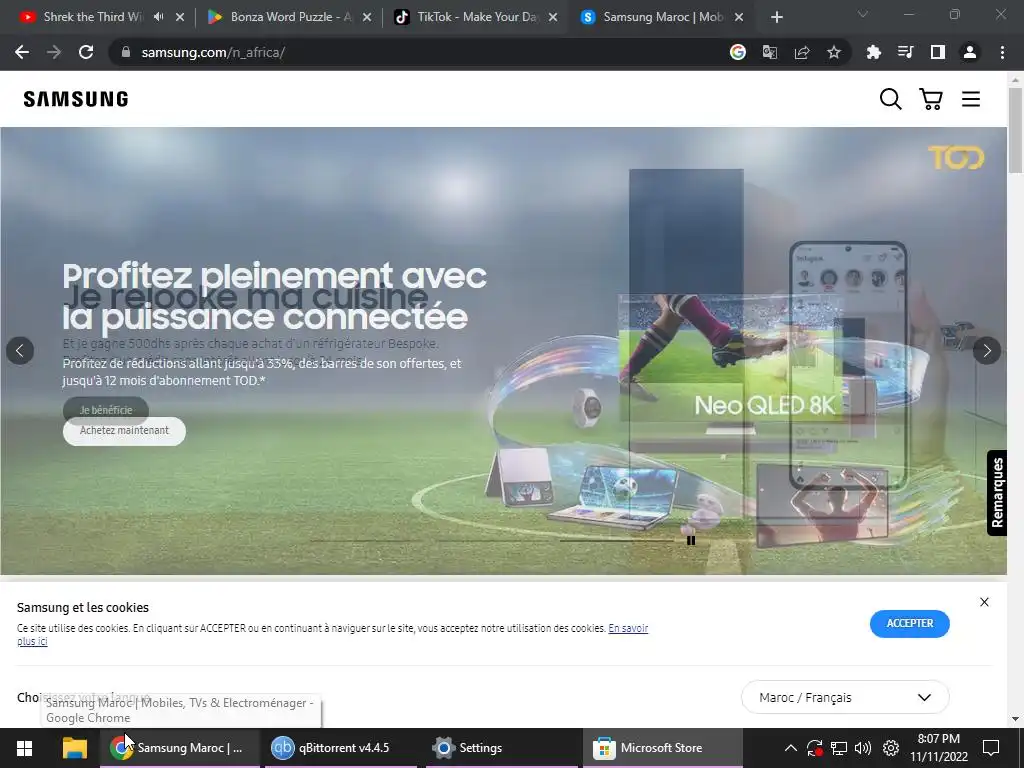The width and height of the screenshot is (1024, 768).
Task: Click the address bar URL field
Action: pyautogui.click(x=418, y=52)
